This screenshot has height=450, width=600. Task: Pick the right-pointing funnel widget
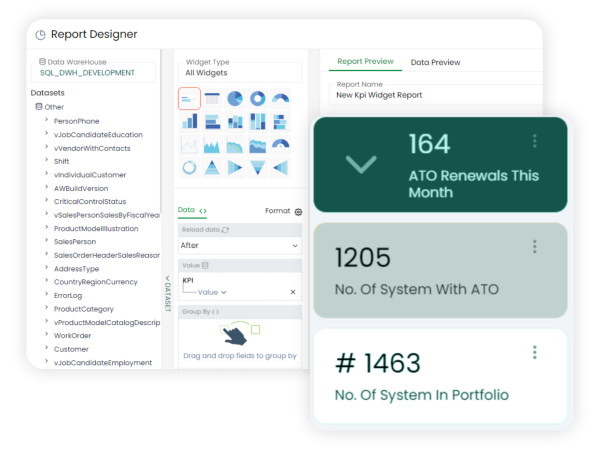point(235,168)
